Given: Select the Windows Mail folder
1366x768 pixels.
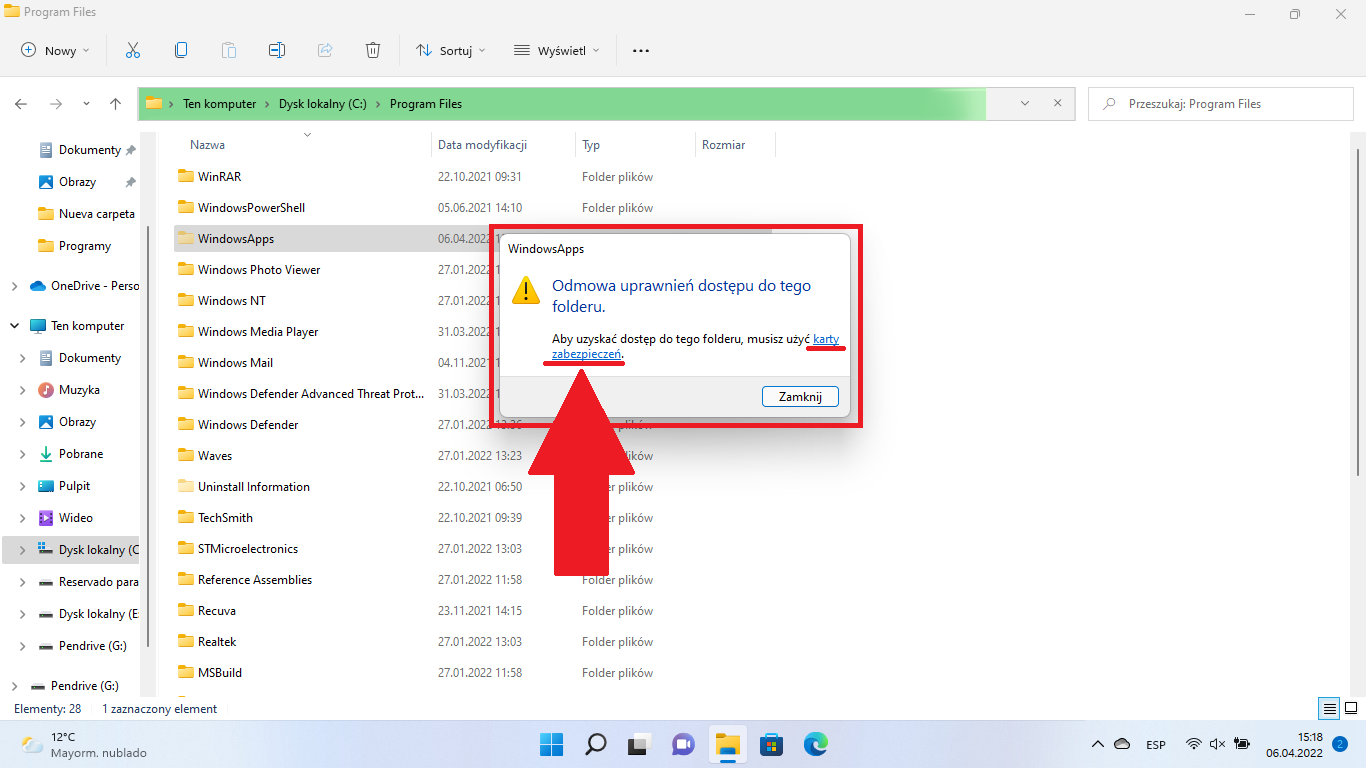Looking at the screenshot, I should coord(235,363).
